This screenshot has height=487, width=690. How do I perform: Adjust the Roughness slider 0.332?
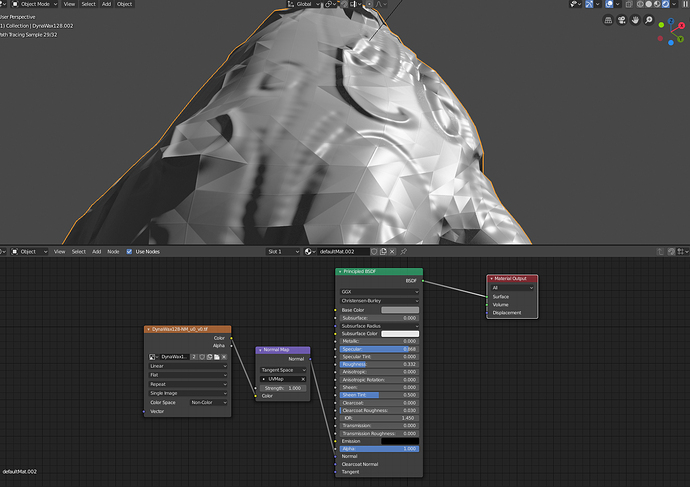pos(379,364)
